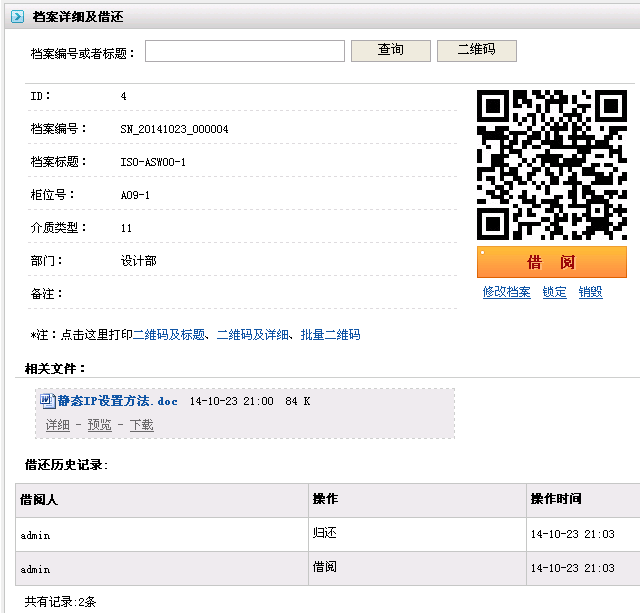Focus the 档案编号或者标题 search field
The width and height of the screenshot is (640, 613).
tap(245, 51)
